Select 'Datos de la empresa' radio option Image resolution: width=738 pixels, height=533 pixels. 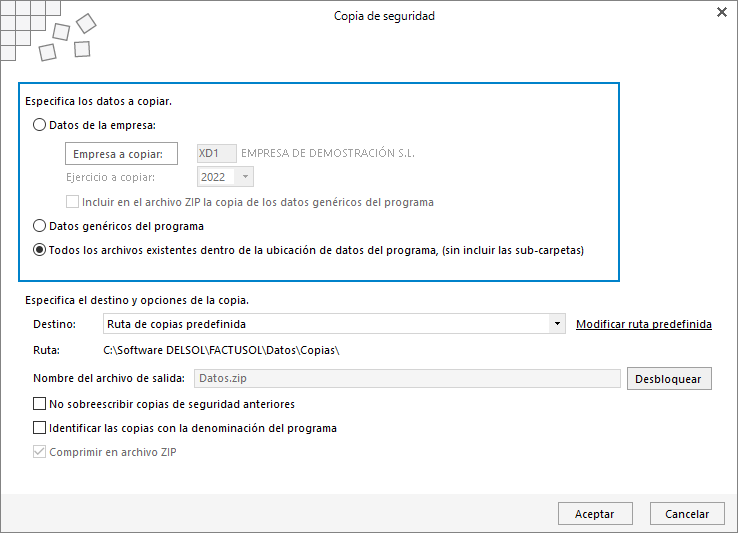pyautogui.click(x=40, y=125)
